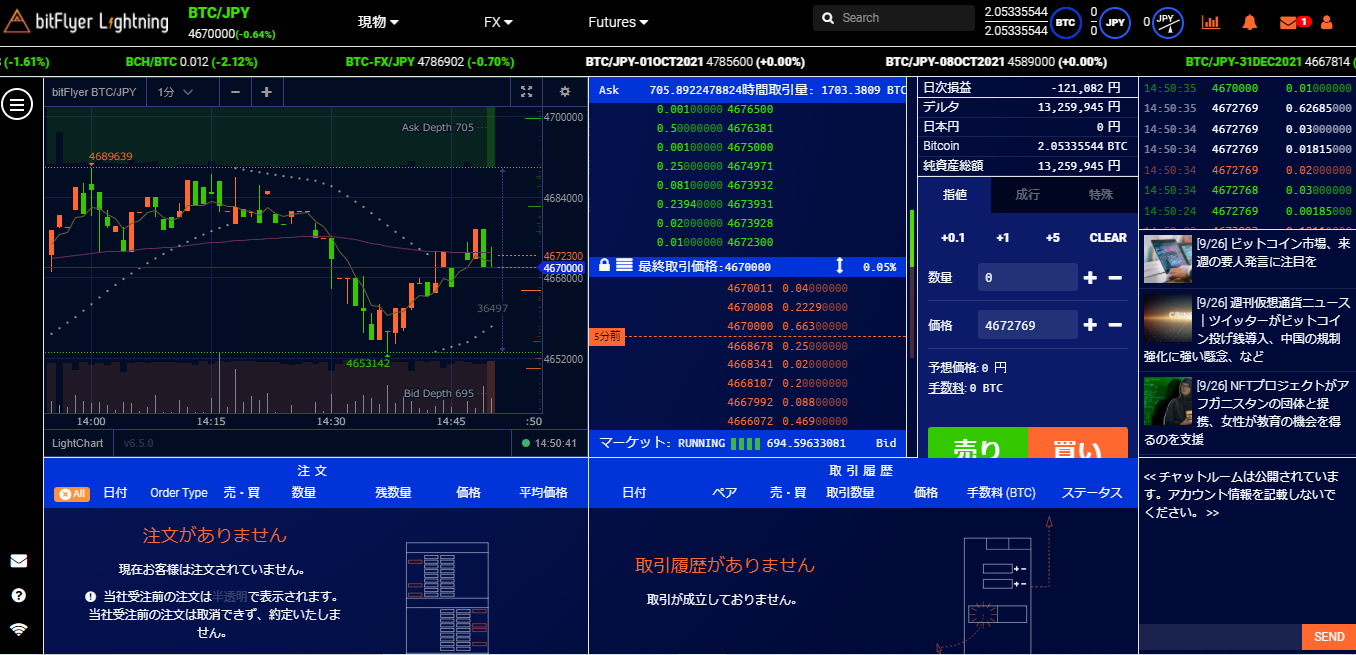Click Order Type column header
The width and height of the screenshot is (1356, 655).
click(x=179, y=493)
